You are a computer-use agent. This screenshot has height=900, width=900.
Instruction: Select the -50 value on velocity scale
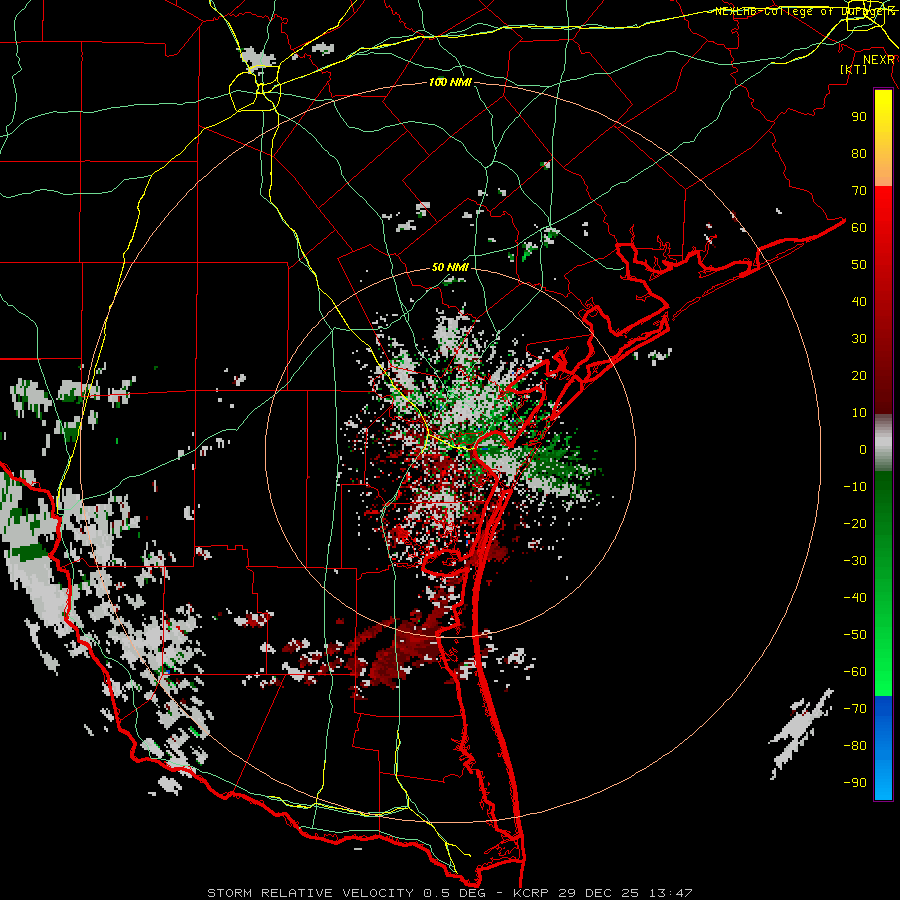[x=855, y=635]
